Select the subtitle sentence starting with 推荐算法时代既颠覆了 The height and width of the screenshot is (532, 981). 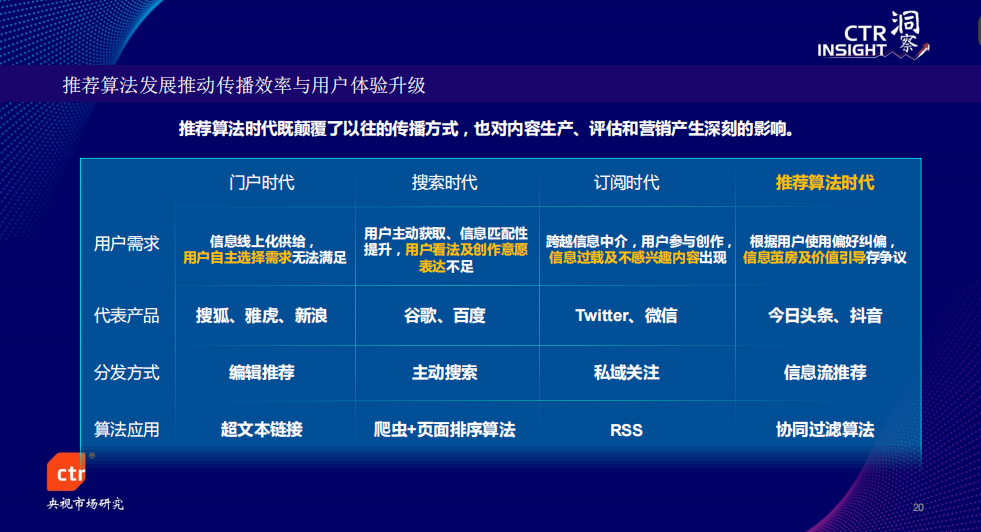[486, 129]
